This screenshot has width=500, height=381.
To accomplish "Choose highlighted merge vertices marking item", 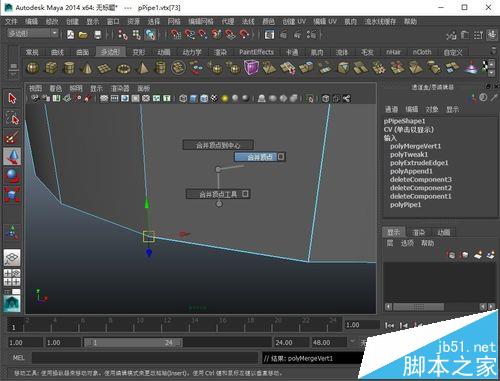I will 260,156.
